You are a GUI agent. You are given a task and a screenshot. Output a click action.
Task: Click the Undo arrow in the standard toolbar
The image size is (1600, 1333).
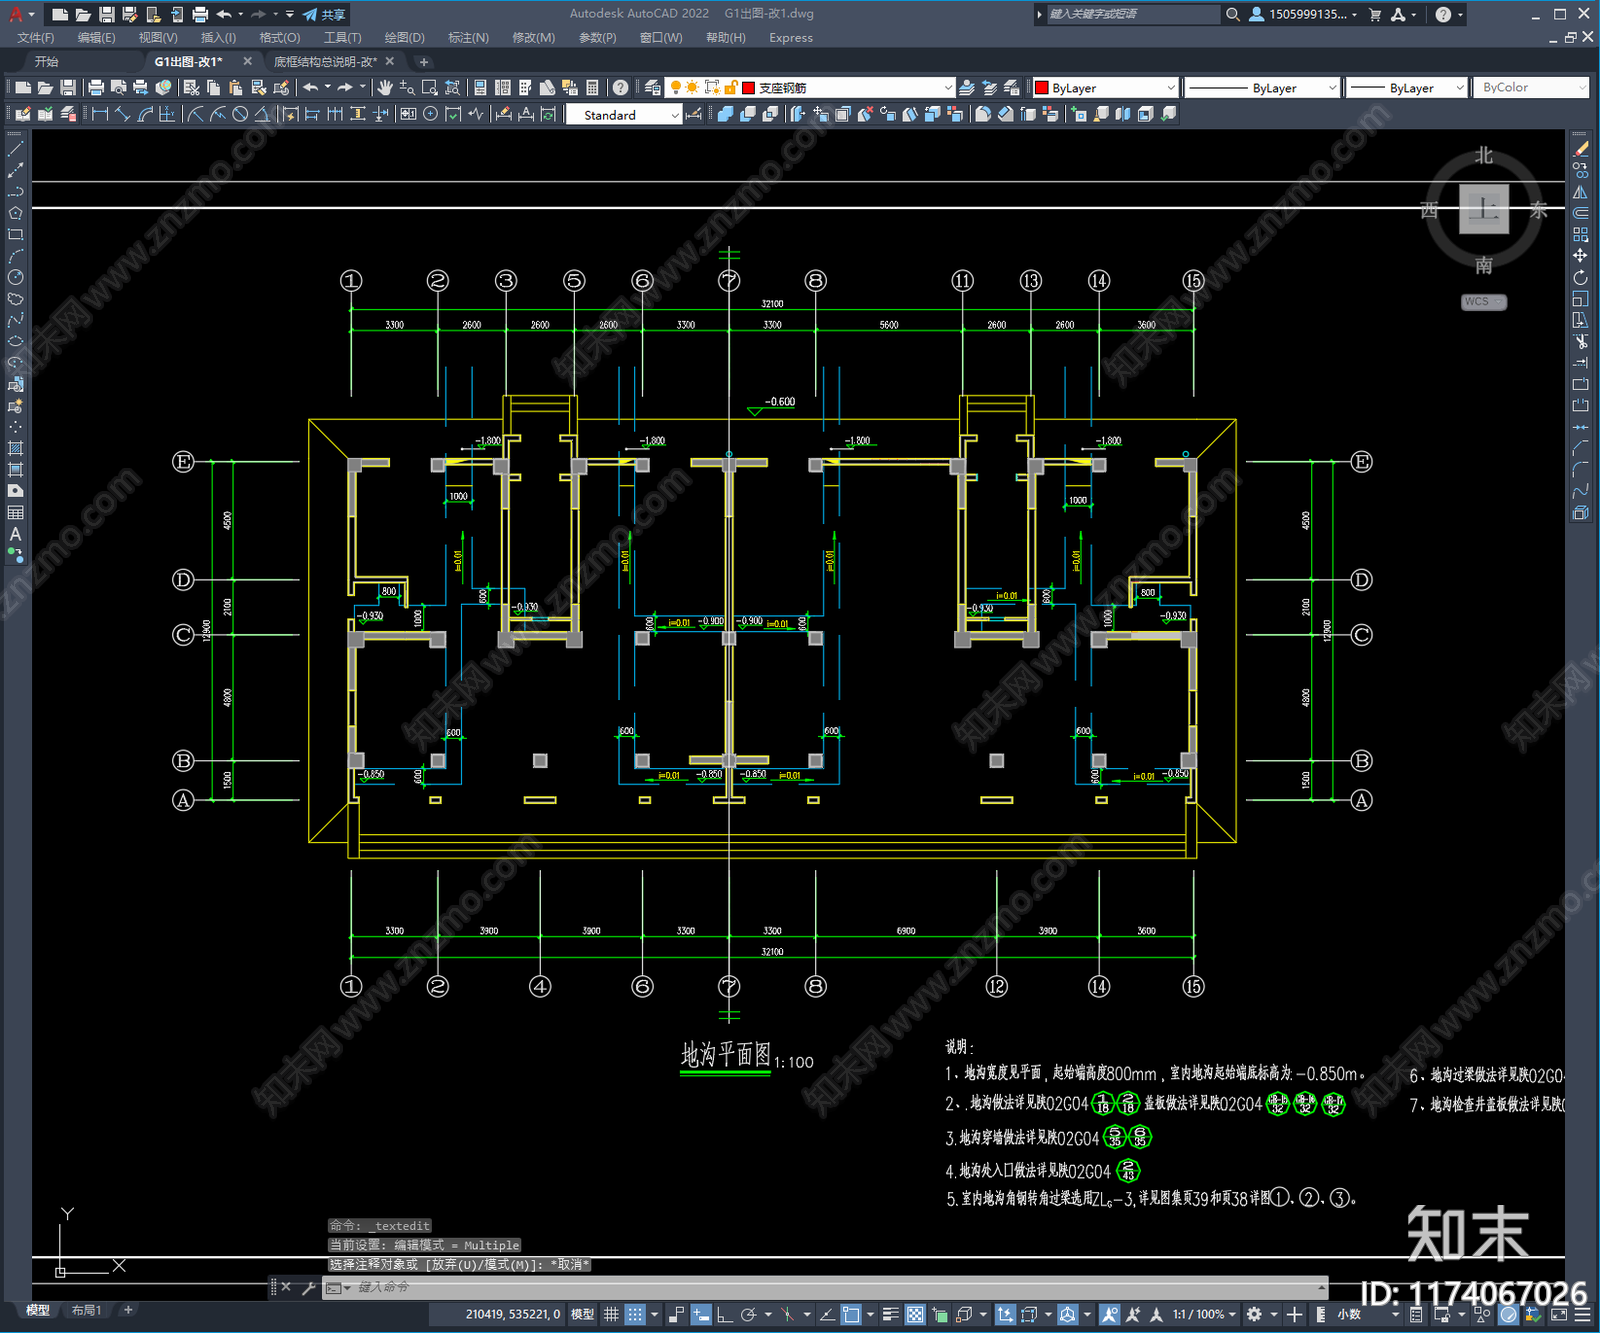pos(311,88)
